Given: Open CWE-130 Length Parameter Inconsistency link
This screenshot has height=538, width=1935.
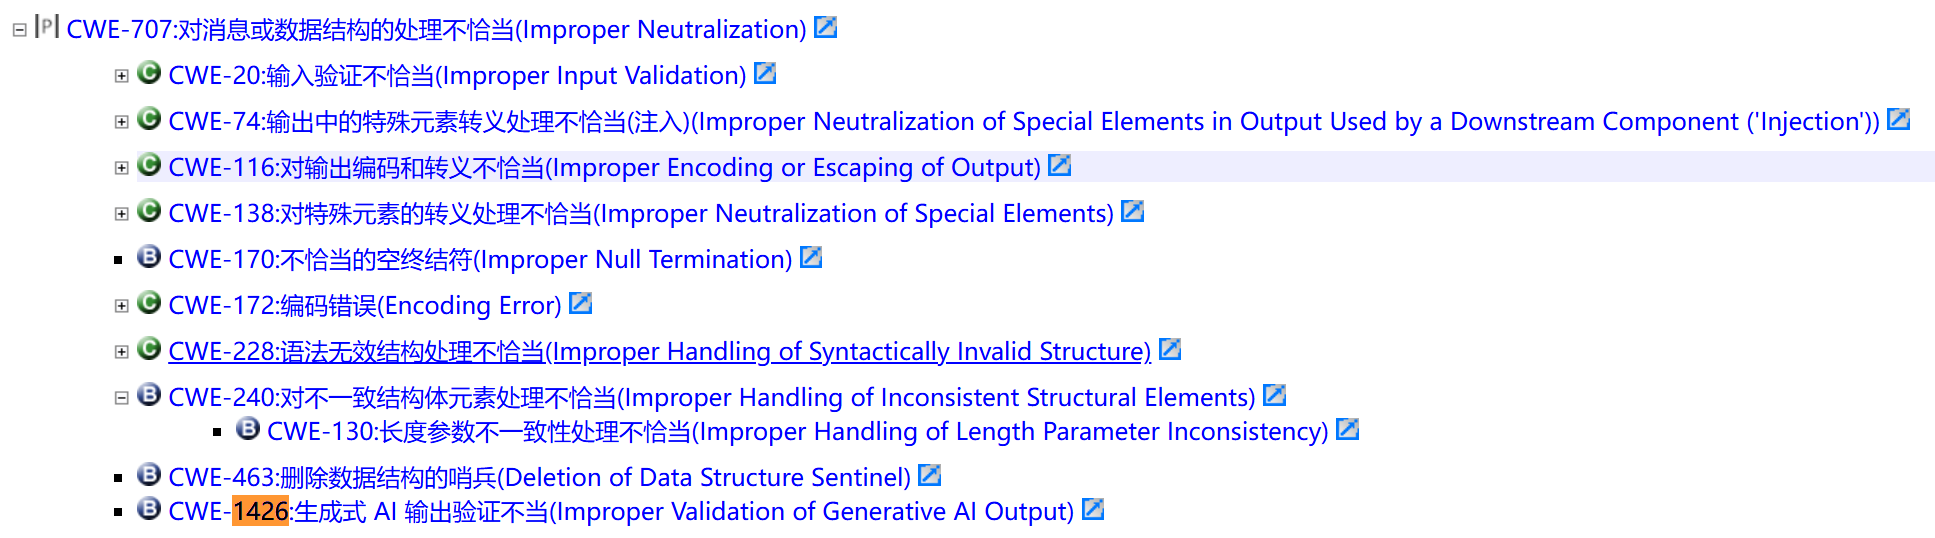Looking at the screenshot, I should (797, 431).
